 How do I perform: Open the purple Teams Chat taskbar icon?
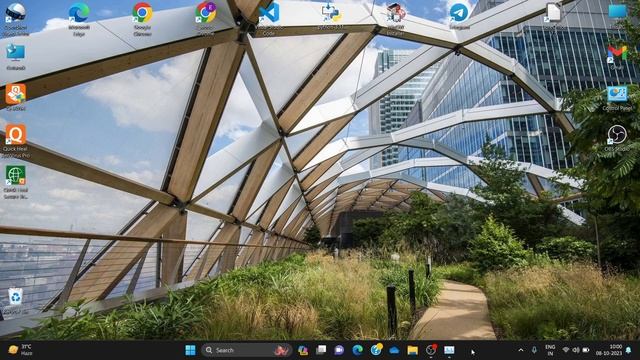click(339, 350)
